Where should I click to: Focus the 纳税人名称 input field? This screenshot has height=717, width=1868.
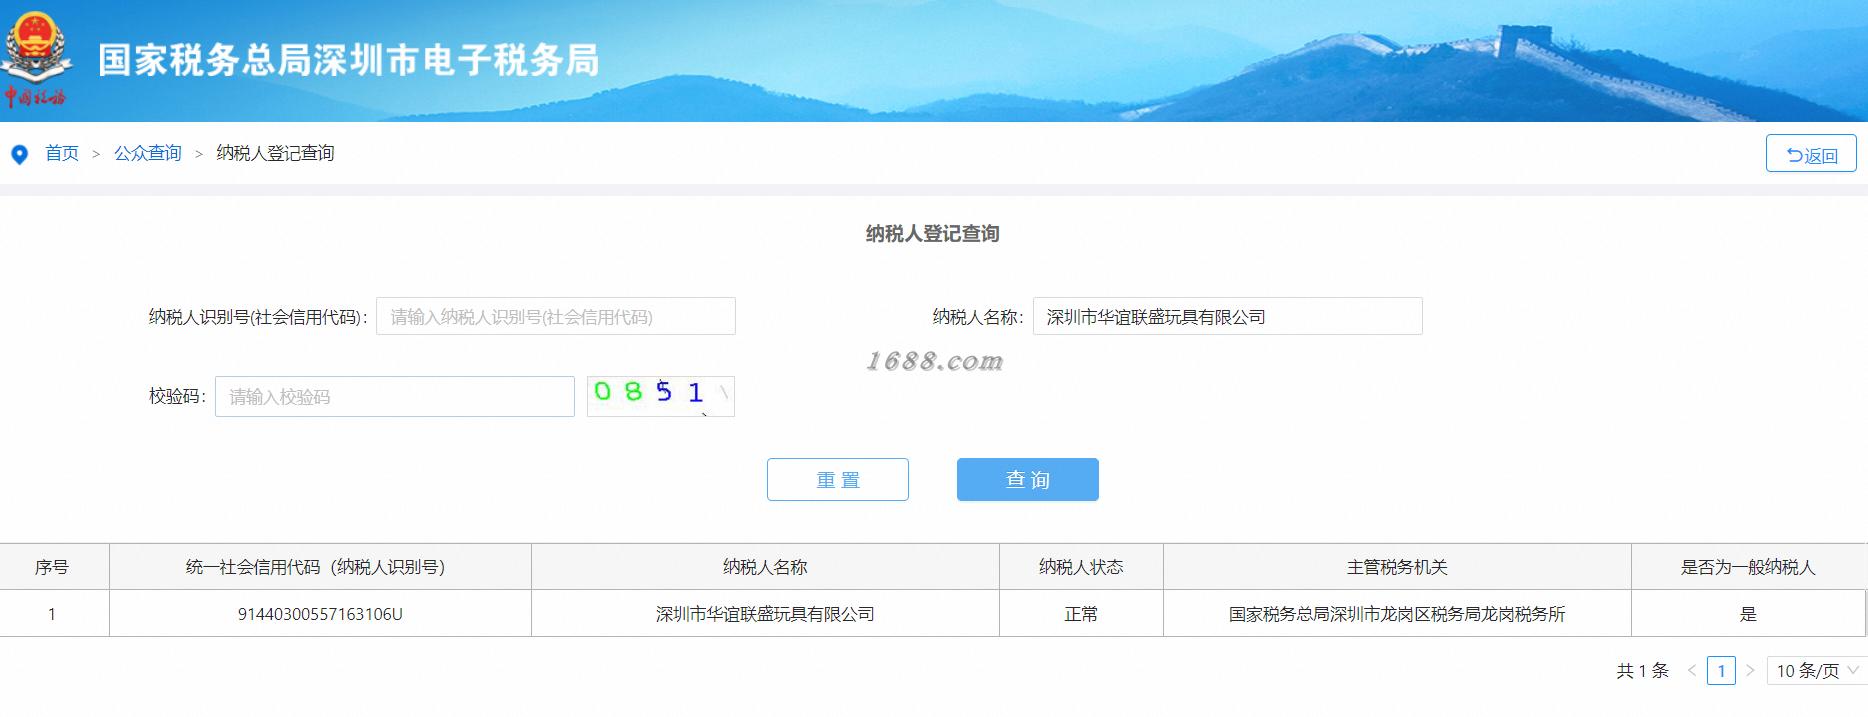pyautogui.click(x=1228, y=316)
